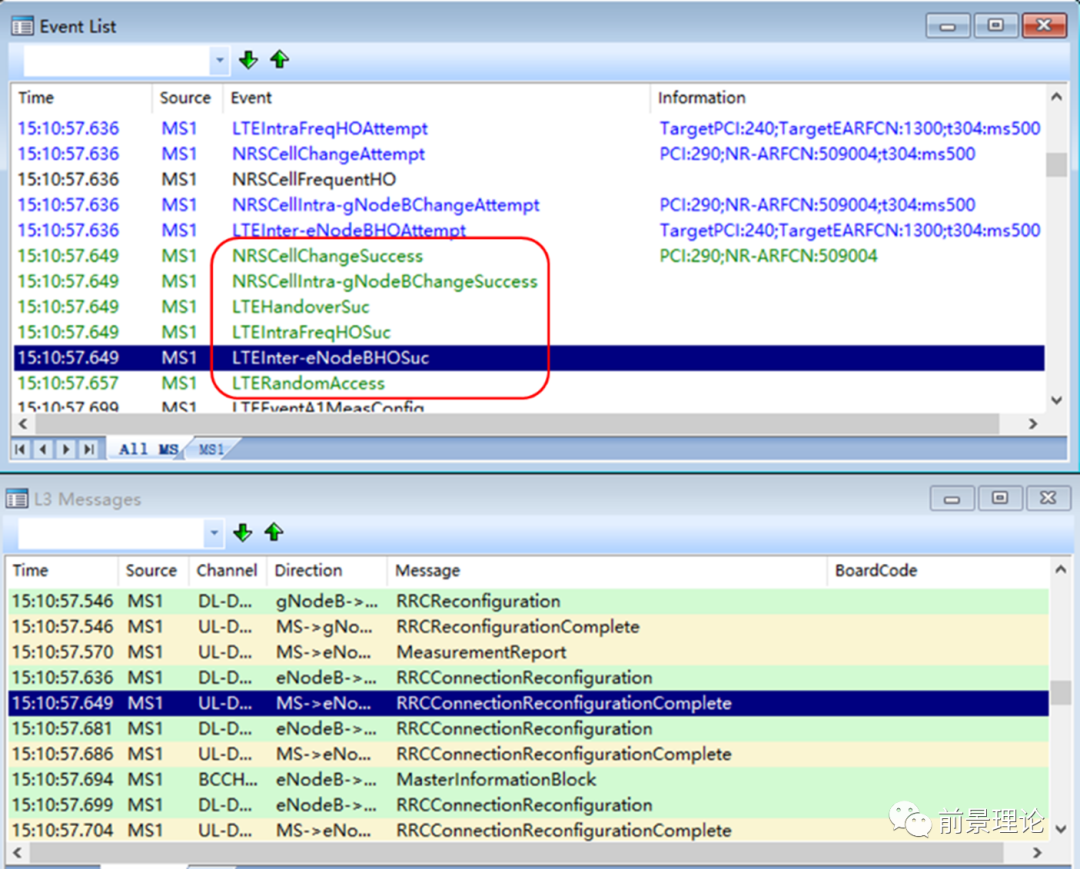
Task: Click the scroll-down arrow in Event List
Action: point(1057,400)
